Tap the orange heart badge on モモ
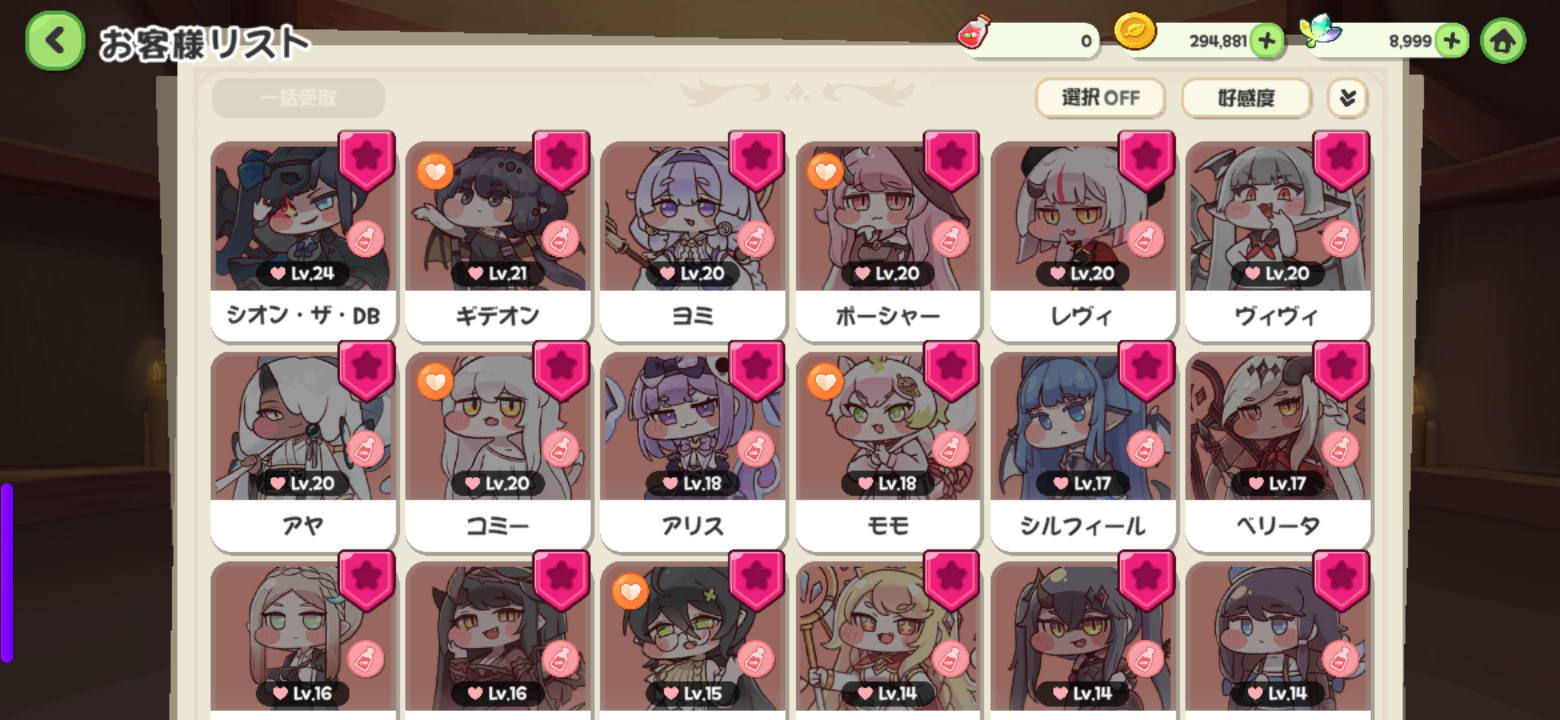The height and width of the screenshot is (720, 1560). click(825, 381)
